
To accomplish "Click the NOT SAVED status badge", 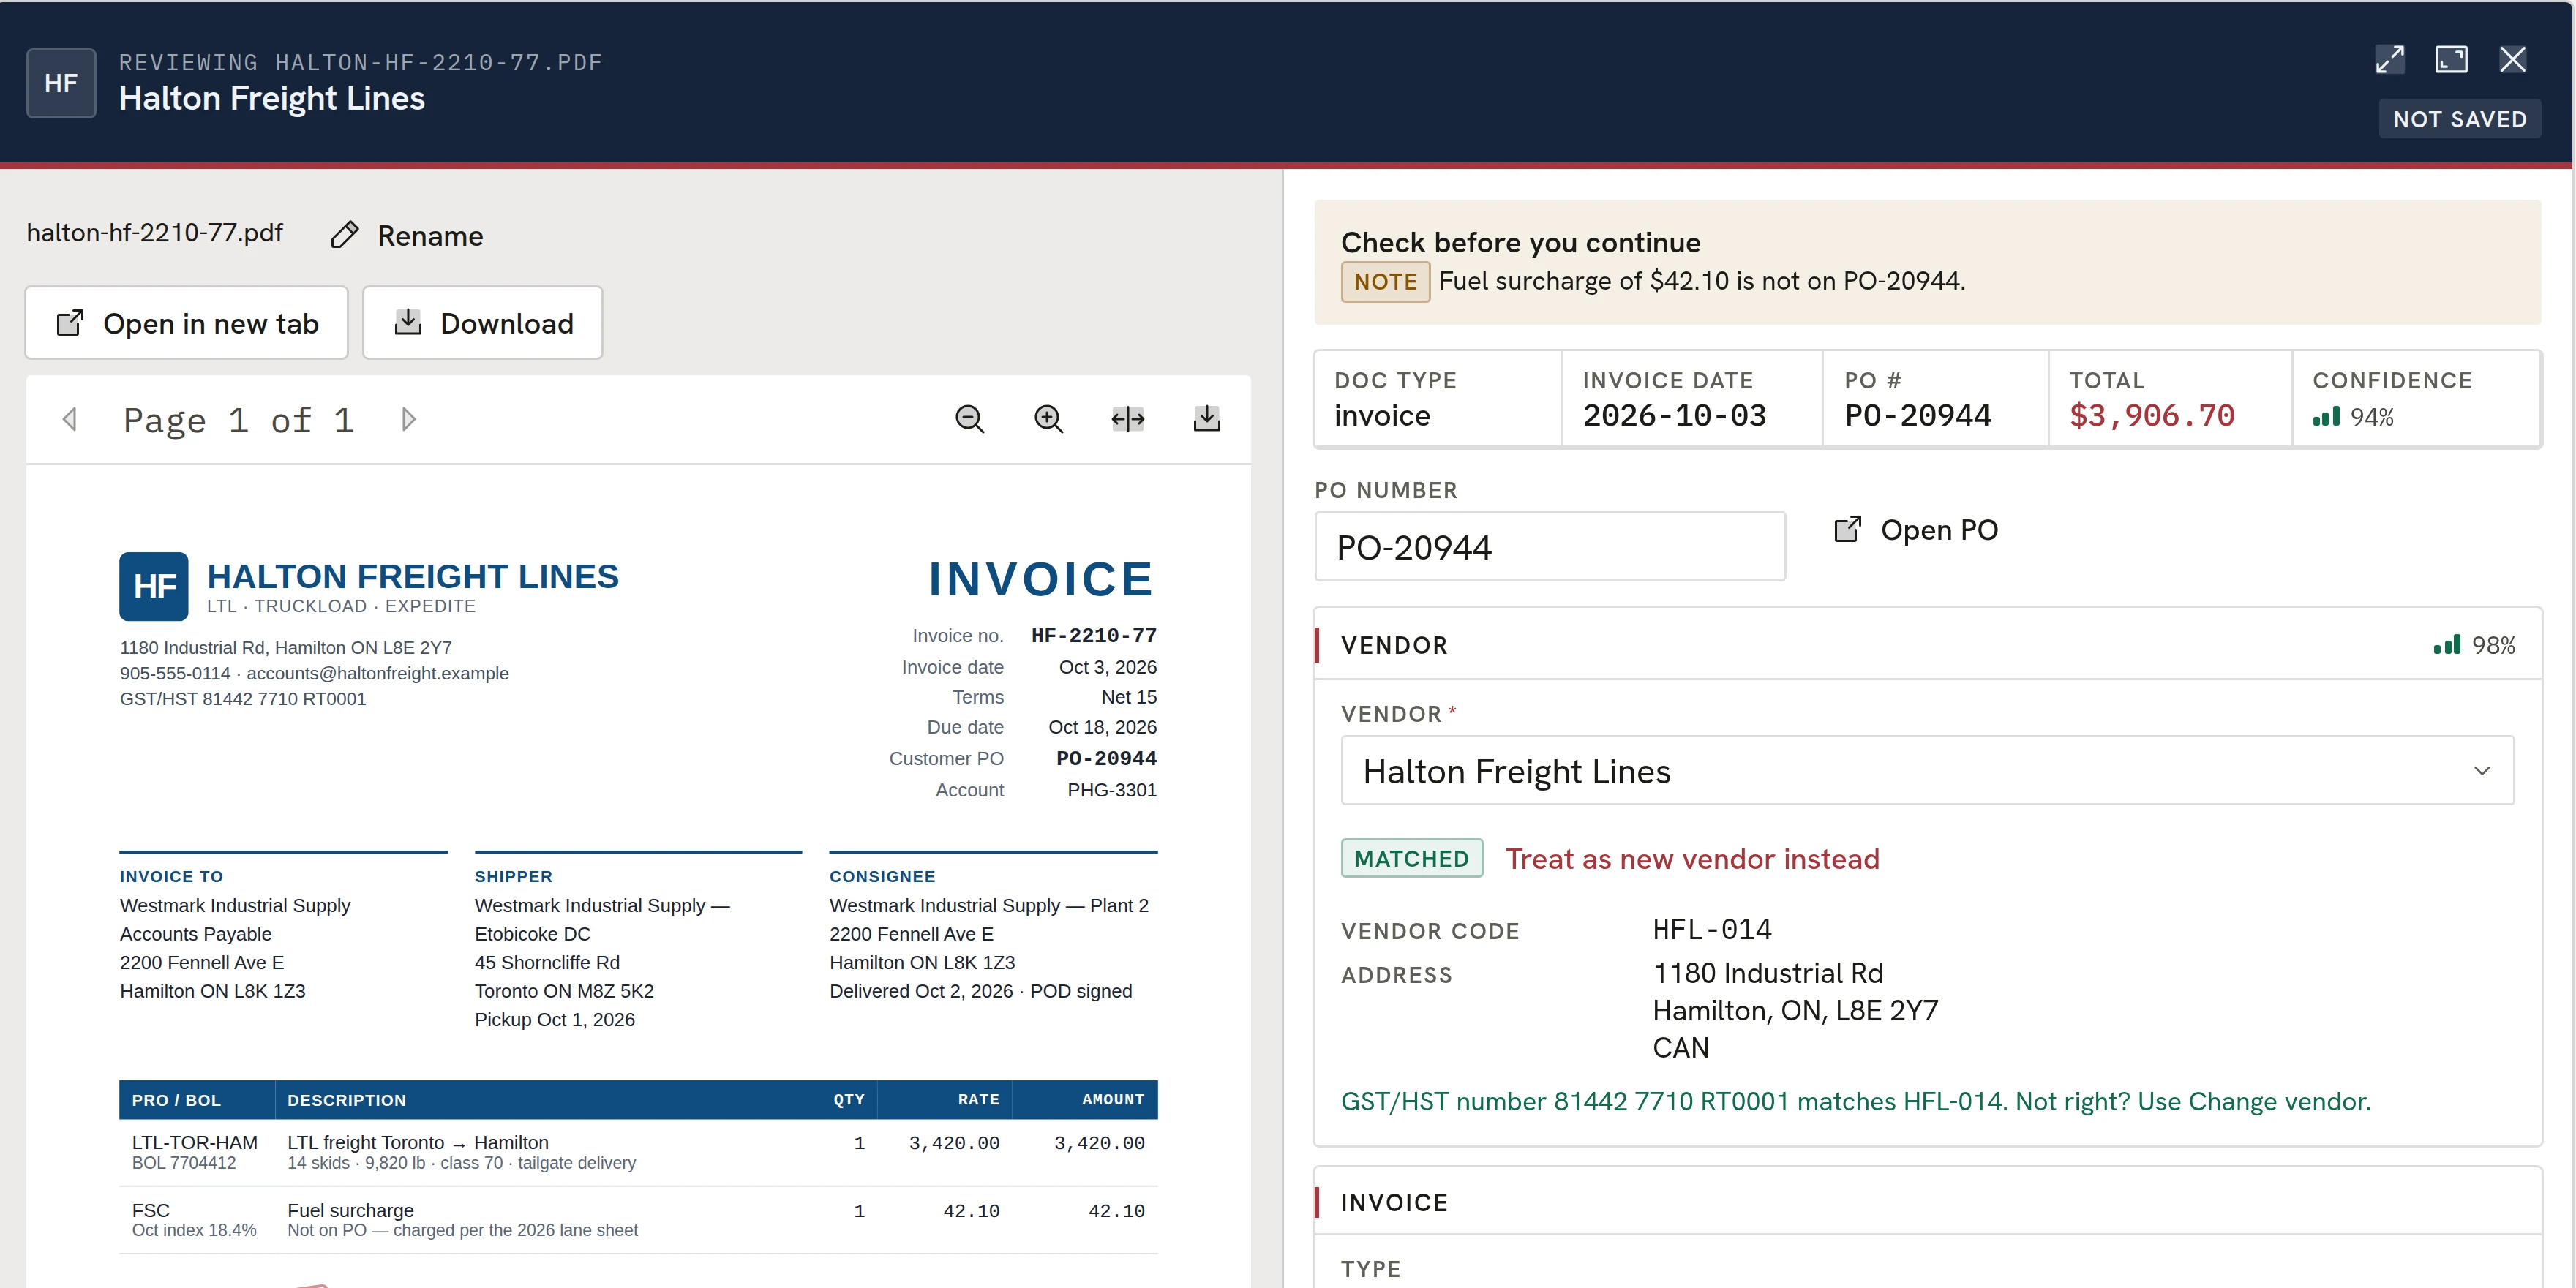I will tap(2459, 120).
